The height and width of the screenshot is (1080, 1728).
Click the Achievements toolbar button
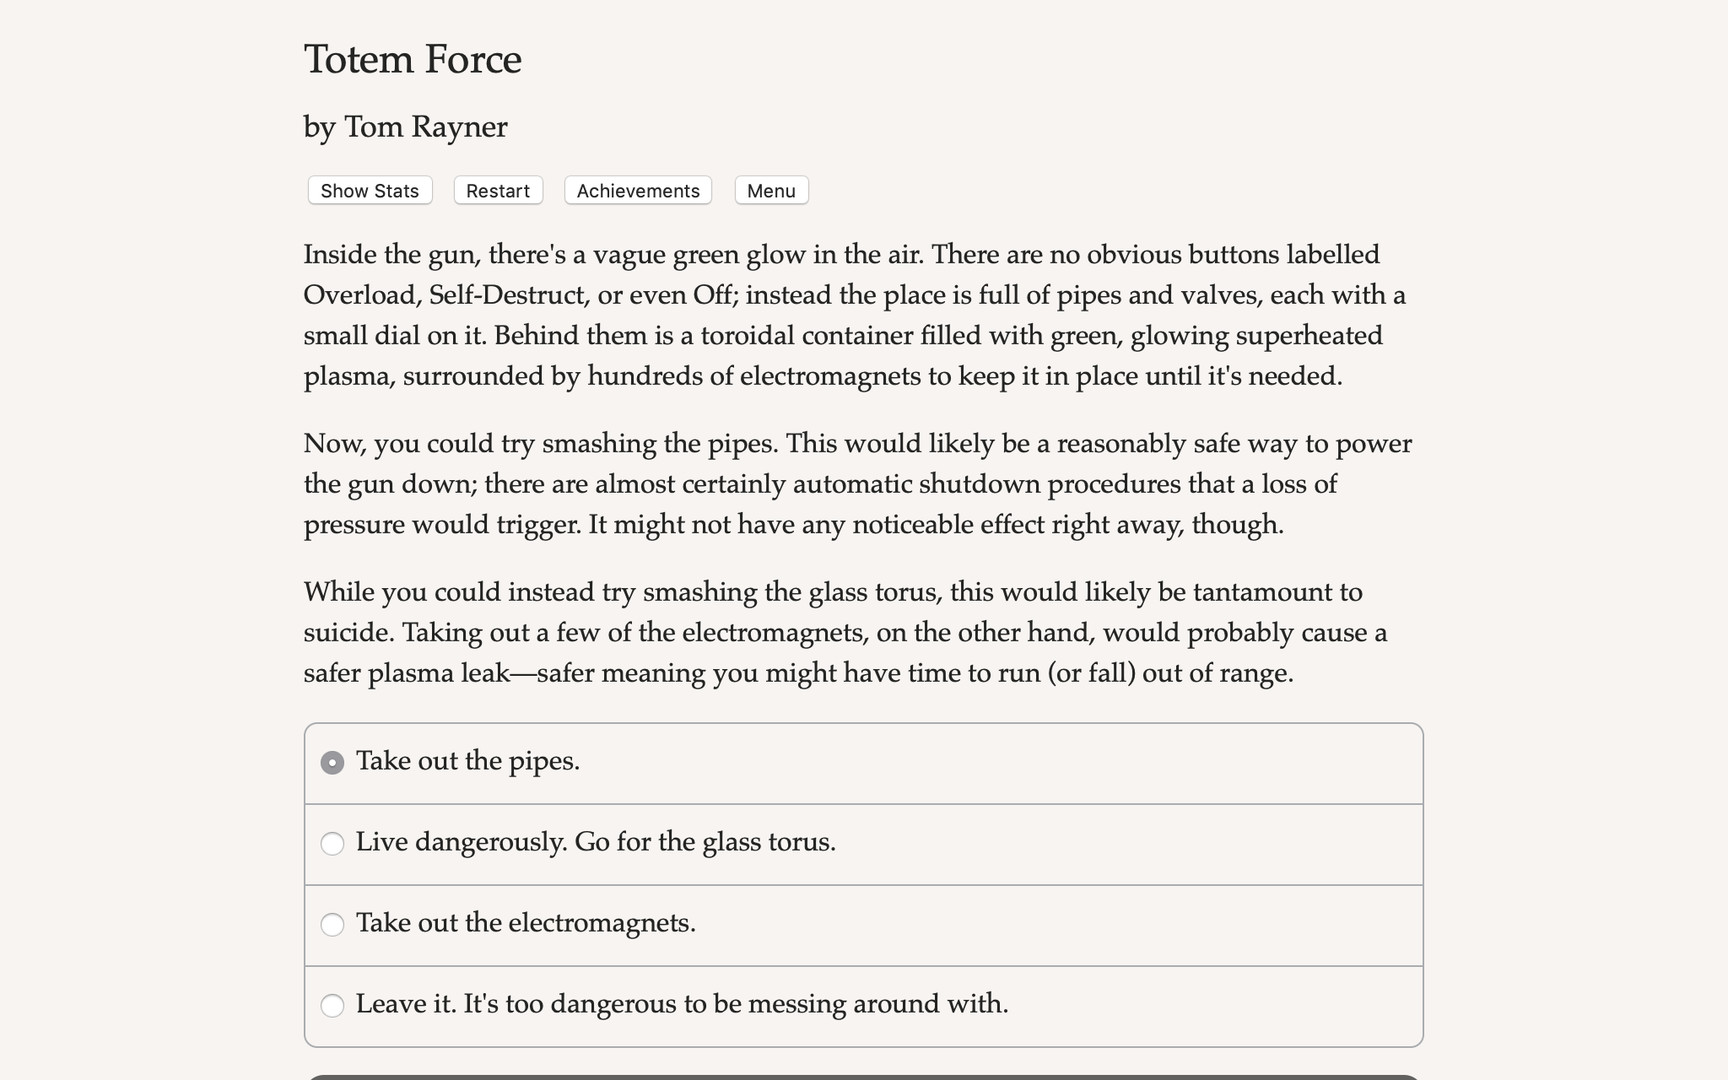[x=637, y=190]
